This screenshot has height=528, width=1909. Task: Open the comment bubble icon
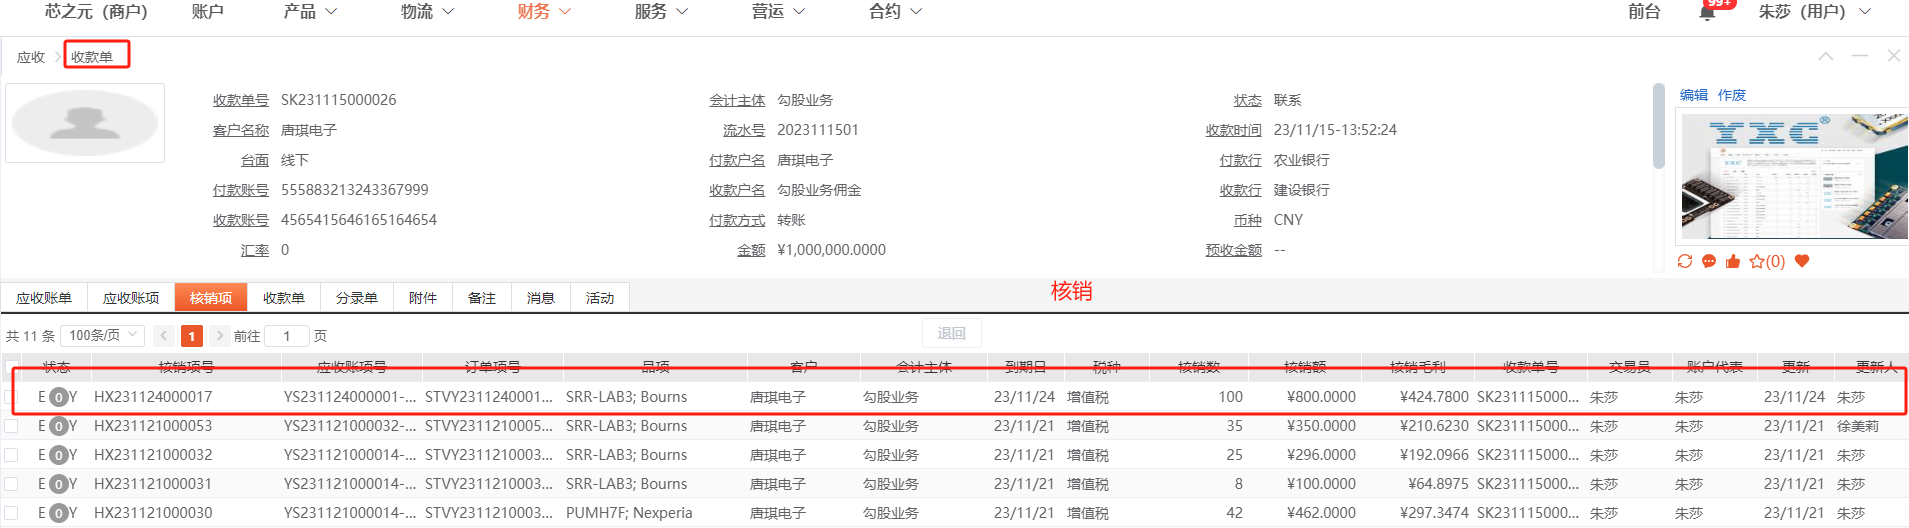1709,261
